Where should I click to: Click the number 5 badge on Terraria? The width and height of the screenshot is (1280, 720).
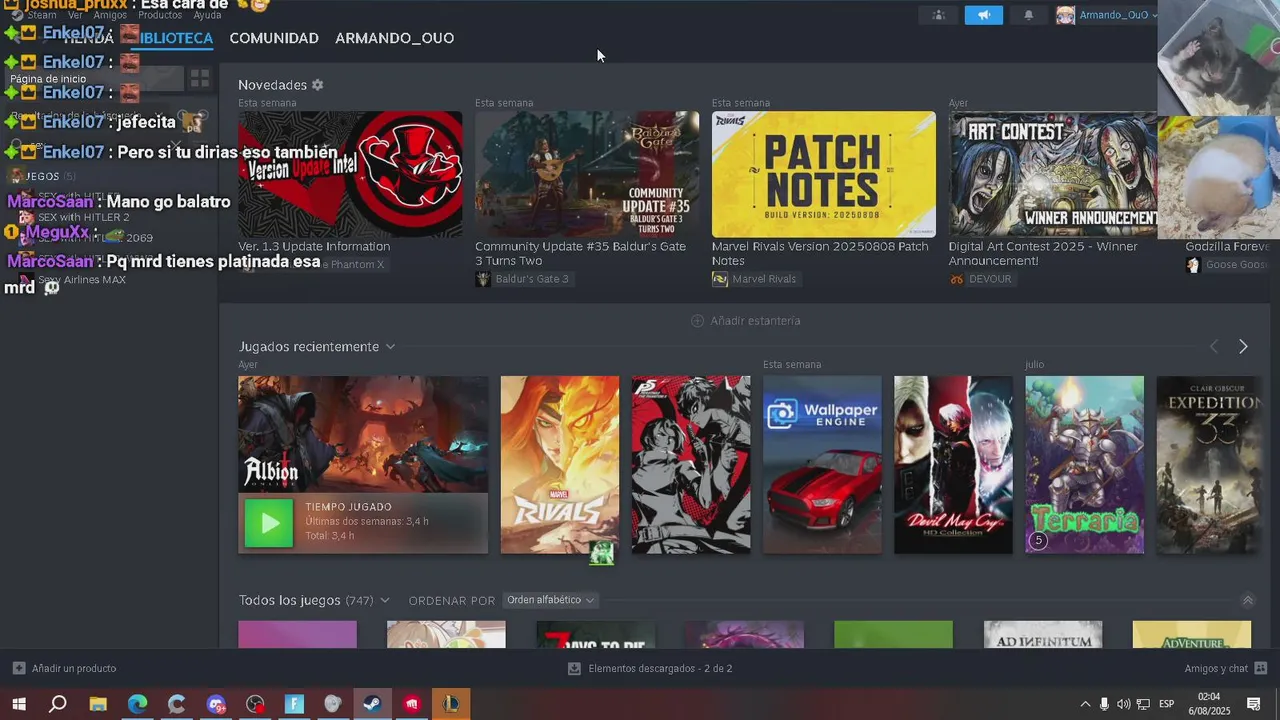click(1038, 541)
